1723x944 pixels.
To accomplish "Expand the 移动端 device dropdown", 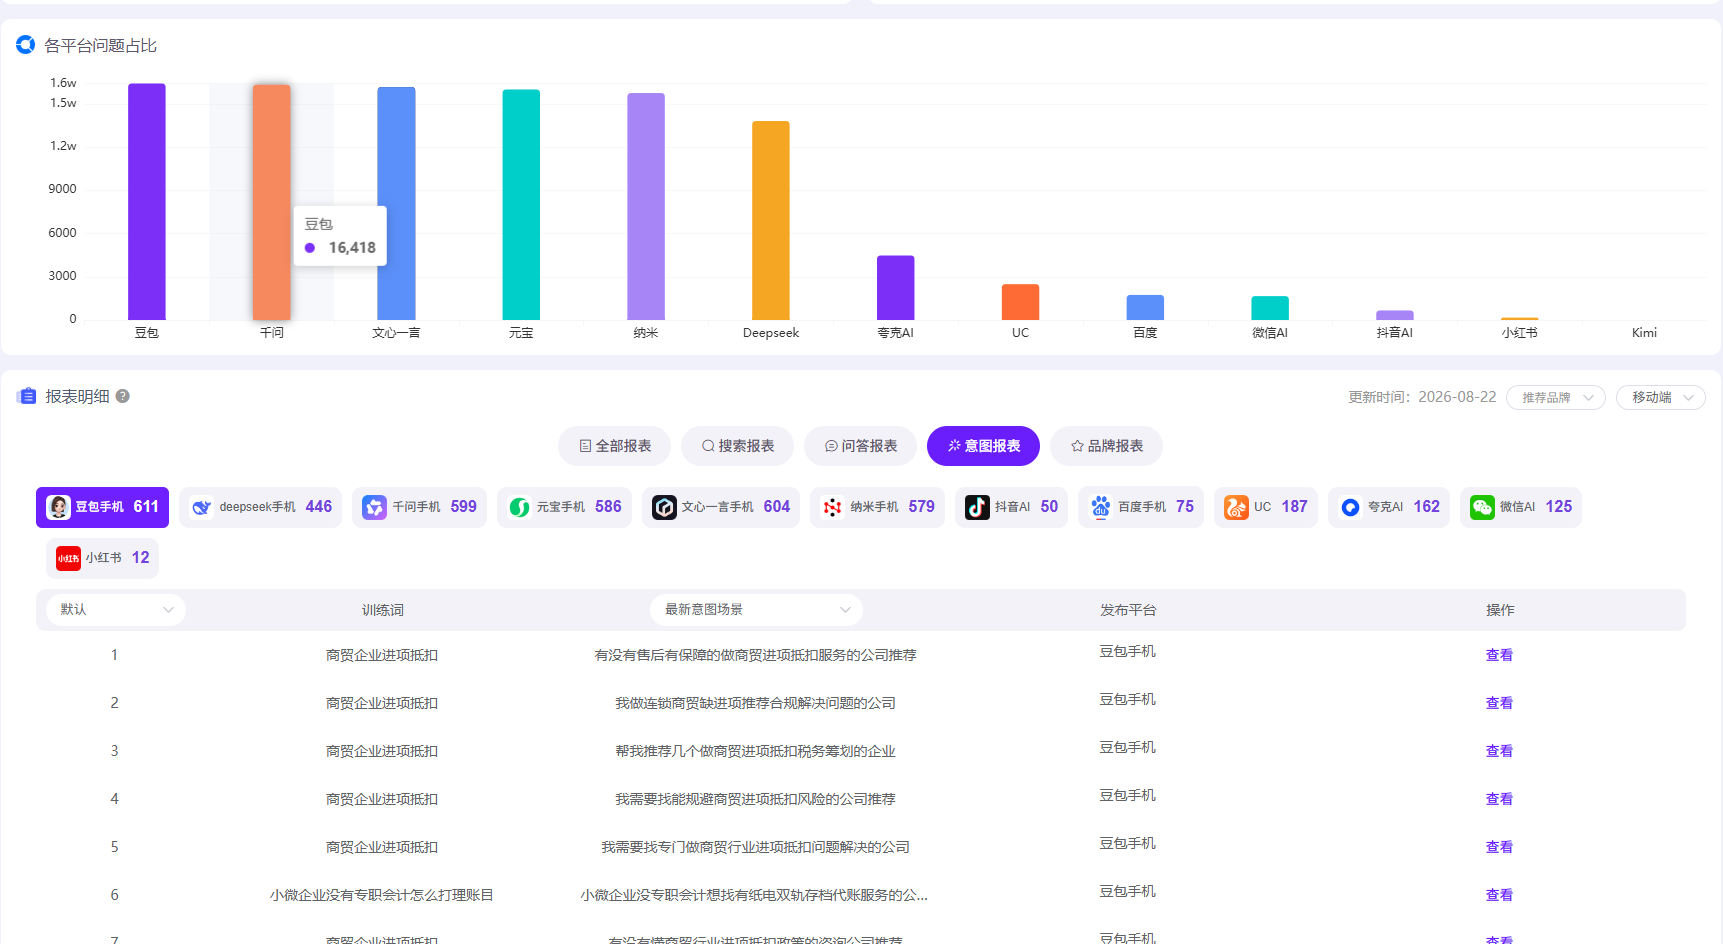I will click(x=1661, y=397).
